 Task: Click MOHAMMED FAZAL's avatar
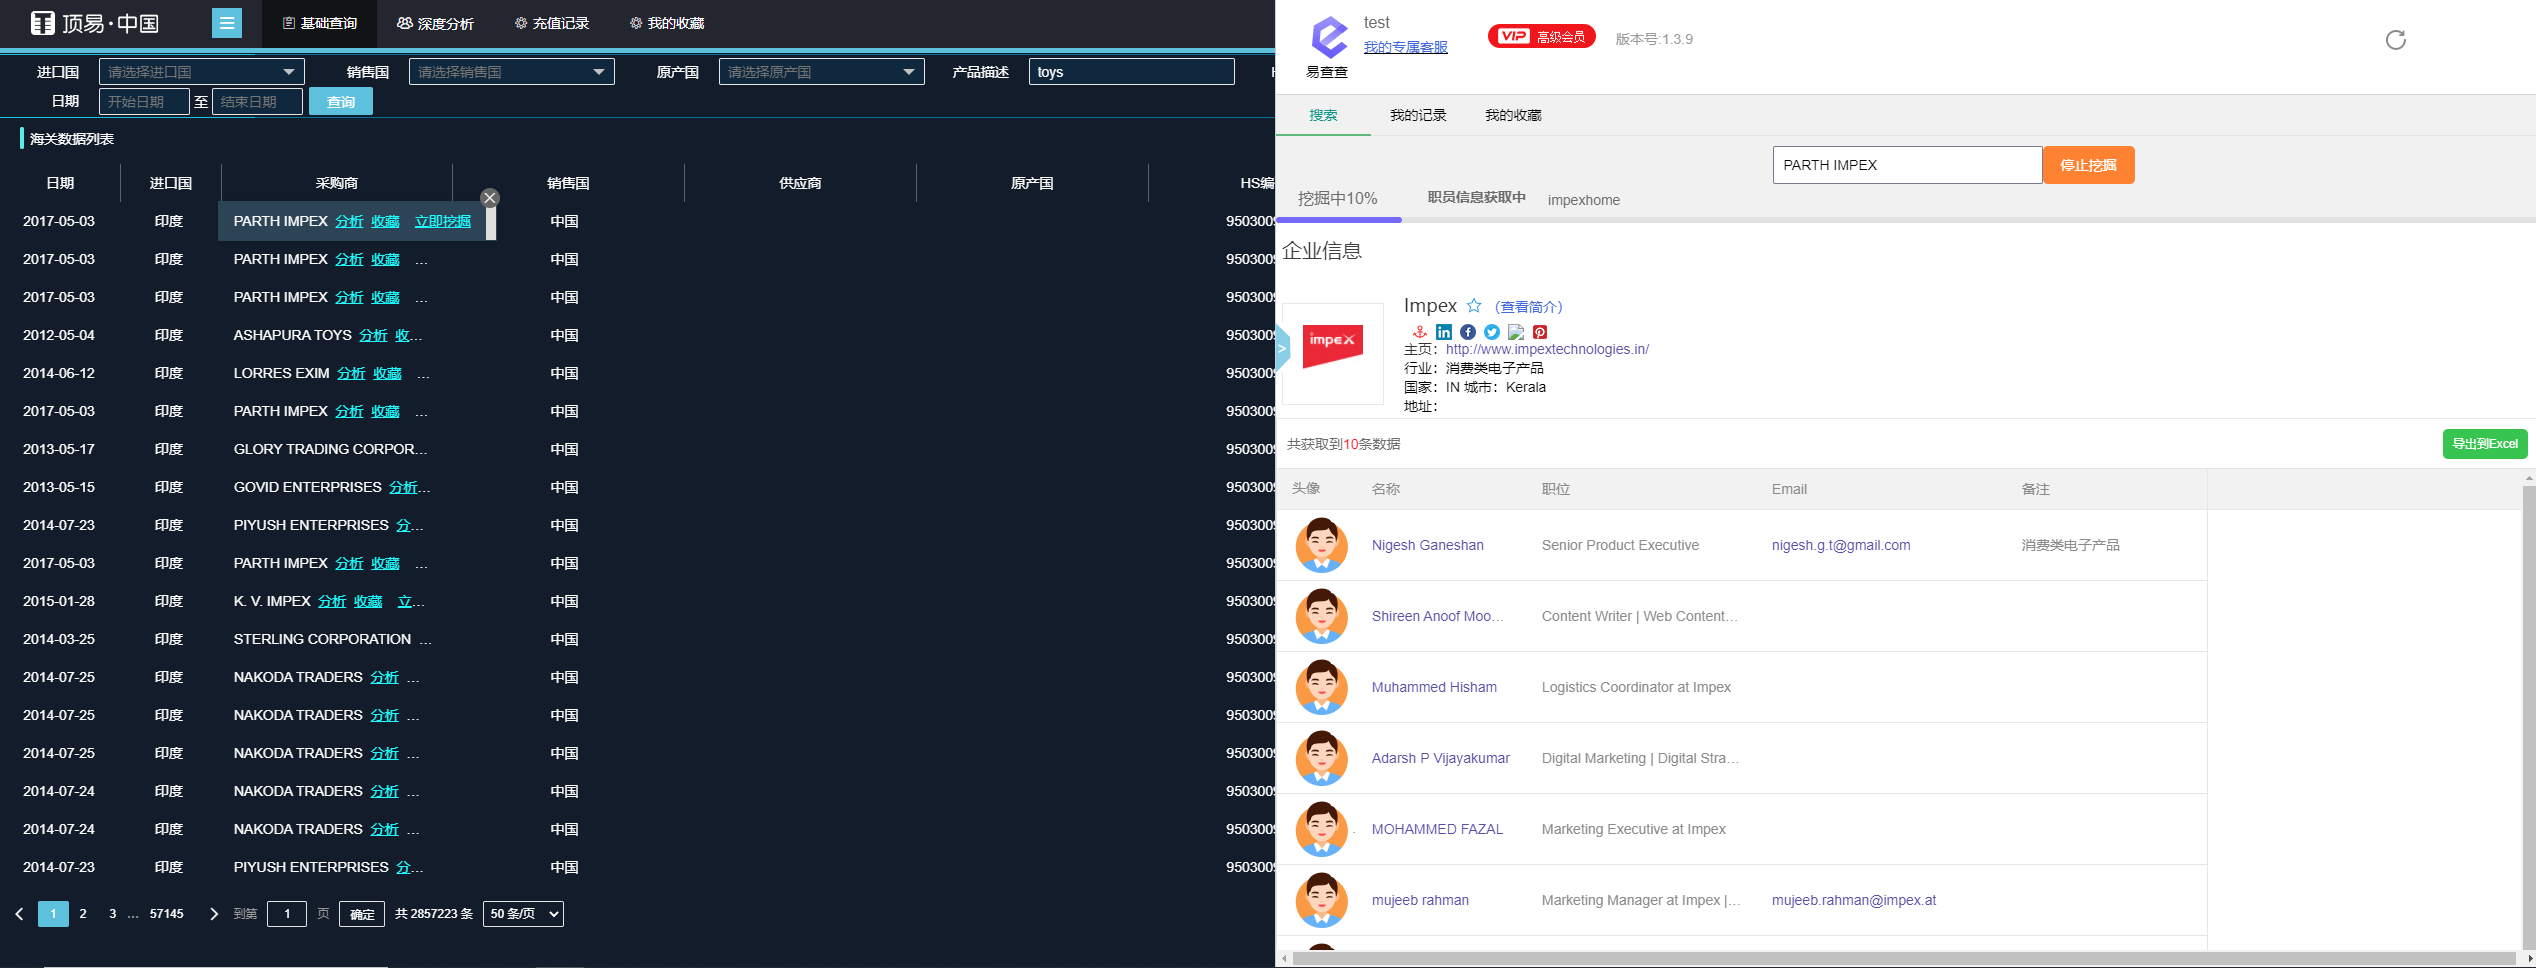click(1322, 829)
